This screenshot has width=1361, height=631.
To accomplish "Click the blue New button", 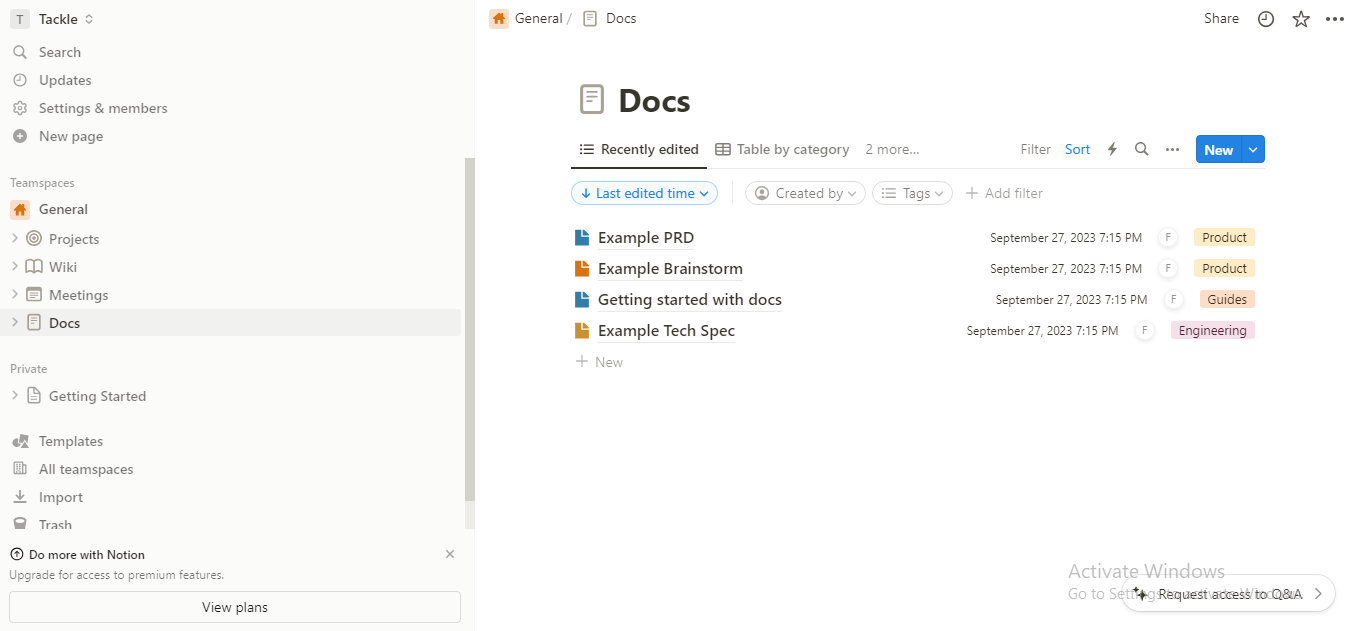I will 1219,150.
